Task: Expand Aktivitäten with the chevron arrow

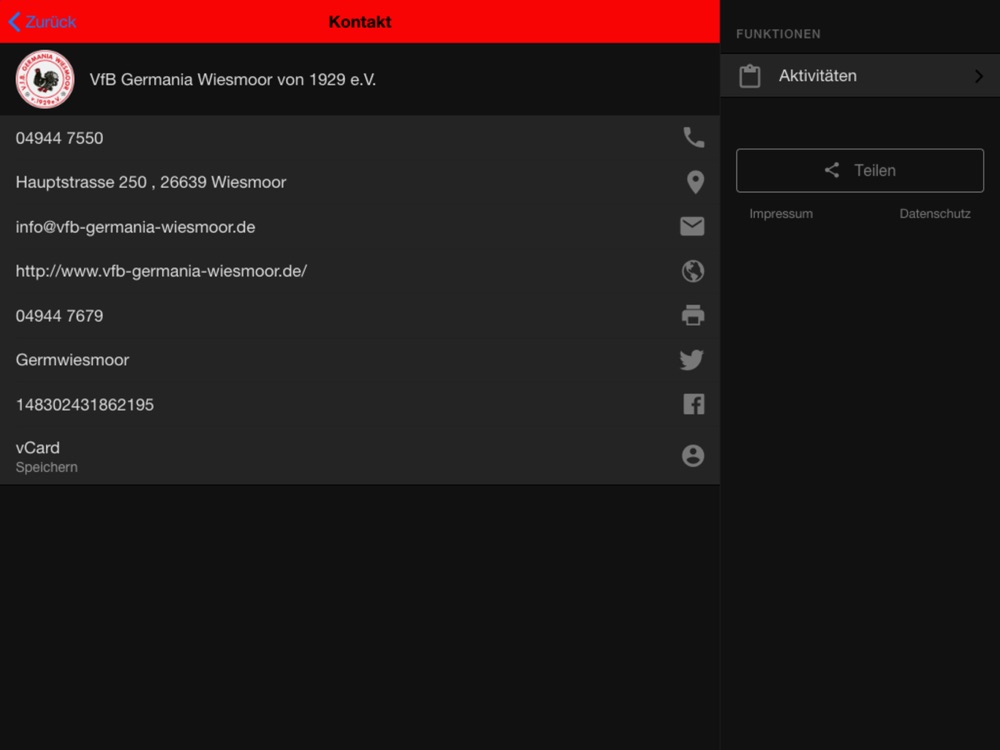Action: pyautogui.click(x=979, y=76)
